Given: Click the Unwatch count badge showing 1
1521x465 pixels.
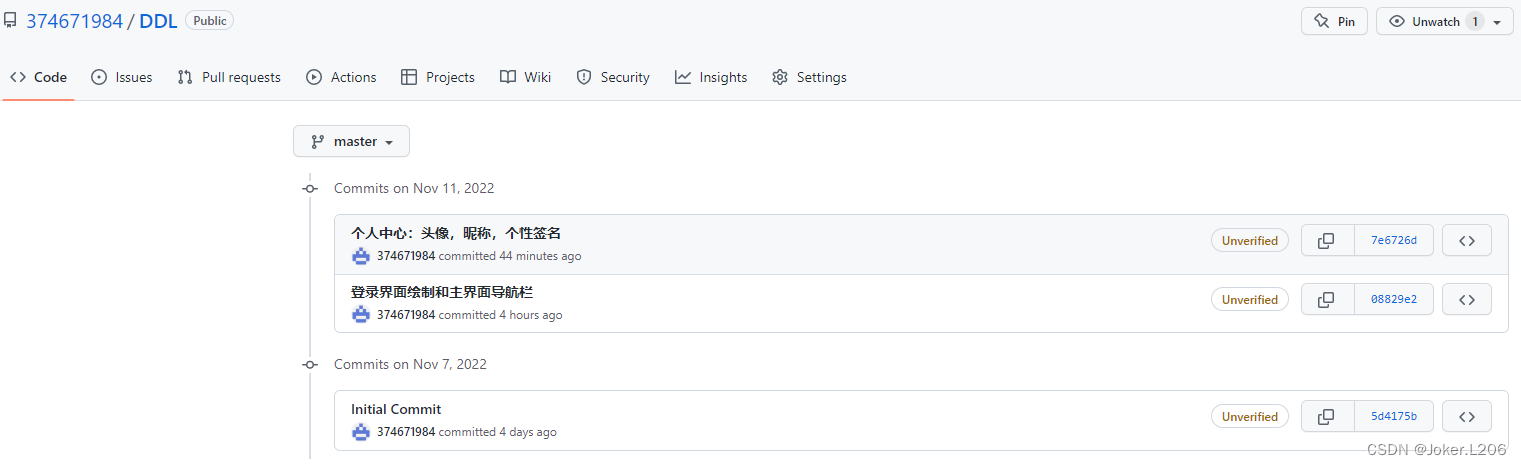Looking at the screenshot, I should coord(1474,21).
